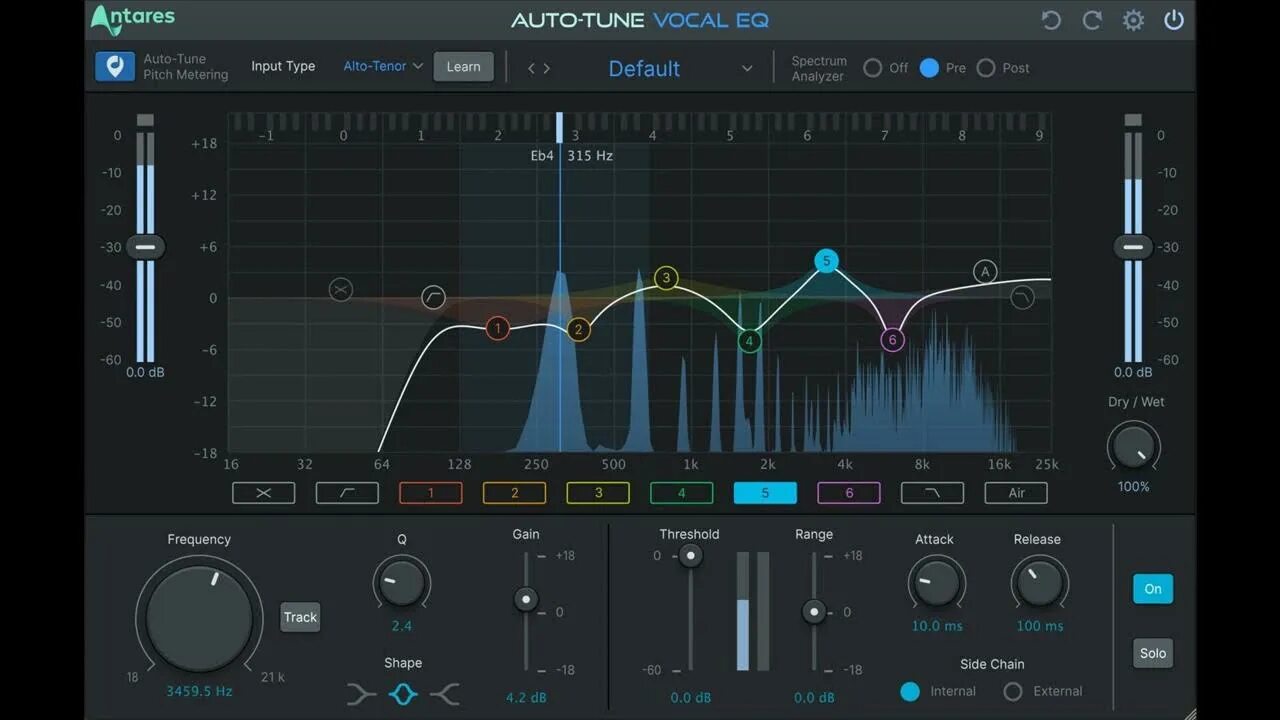Click the Release knob
The width and height of the screenshot is (1280, 720).
click(1040, 582)
